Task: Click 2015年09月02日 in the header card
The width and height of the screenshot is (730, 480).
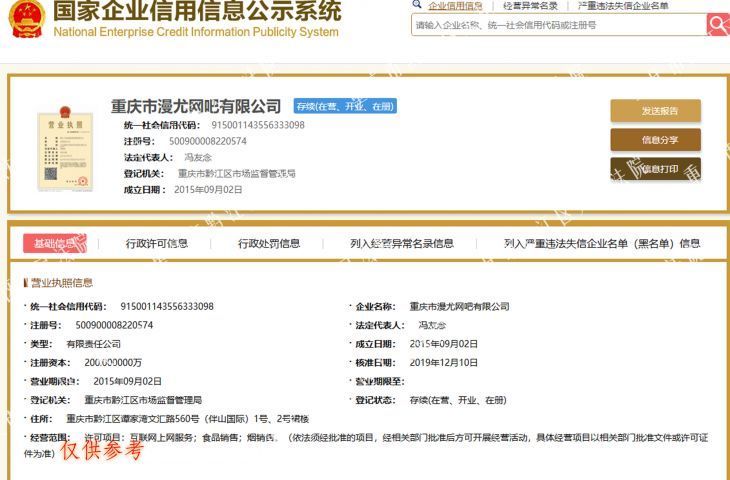Action: (x=208, y=189)
